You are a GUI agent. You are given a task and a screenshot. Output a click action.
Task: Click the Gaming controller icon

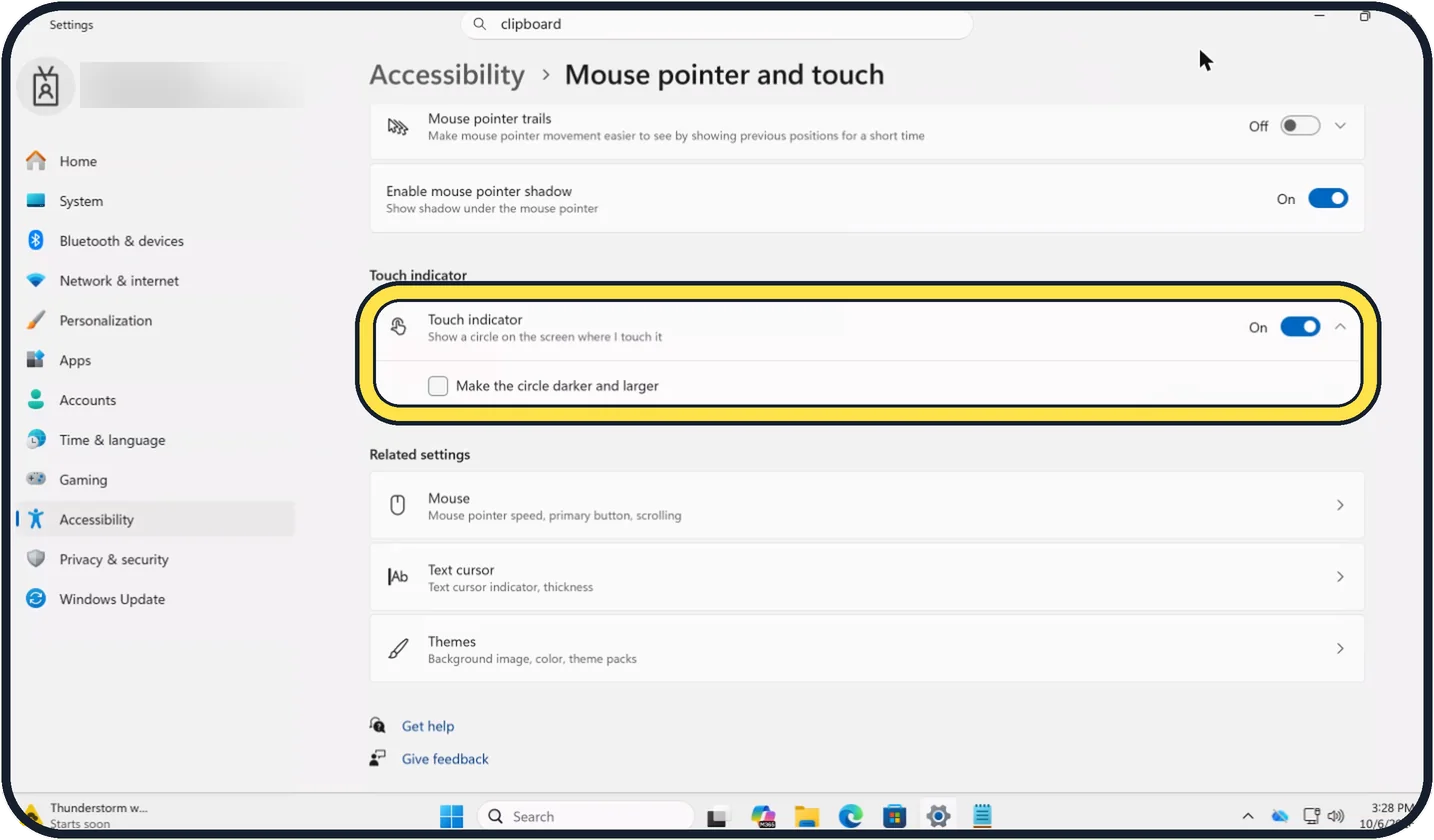(x=36, y=480)
